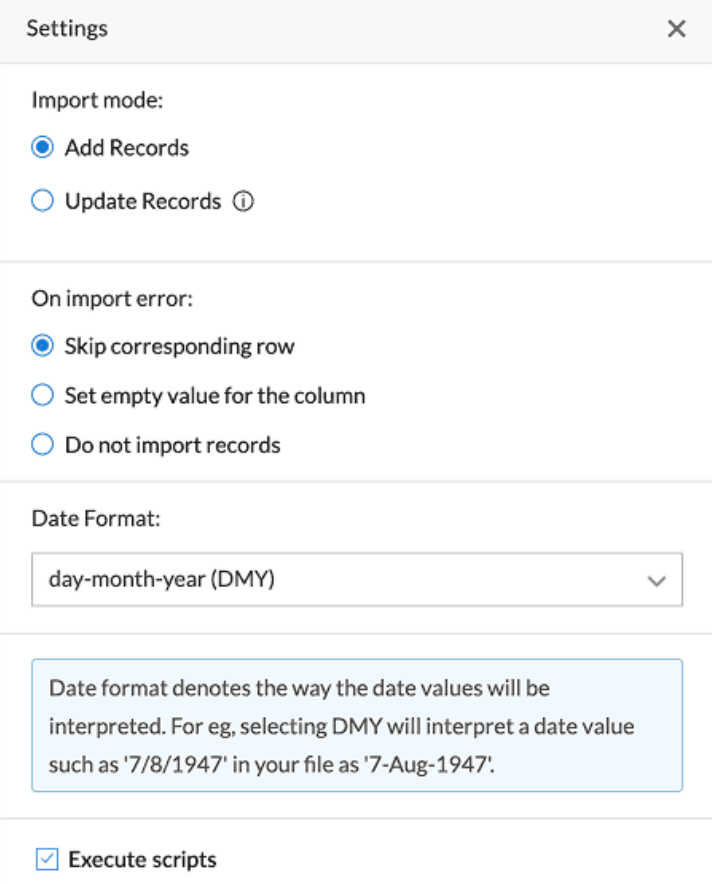This screenshot has height=884, width=712.
Task: Choose the Update Records radio button
Action: point(42,202)
